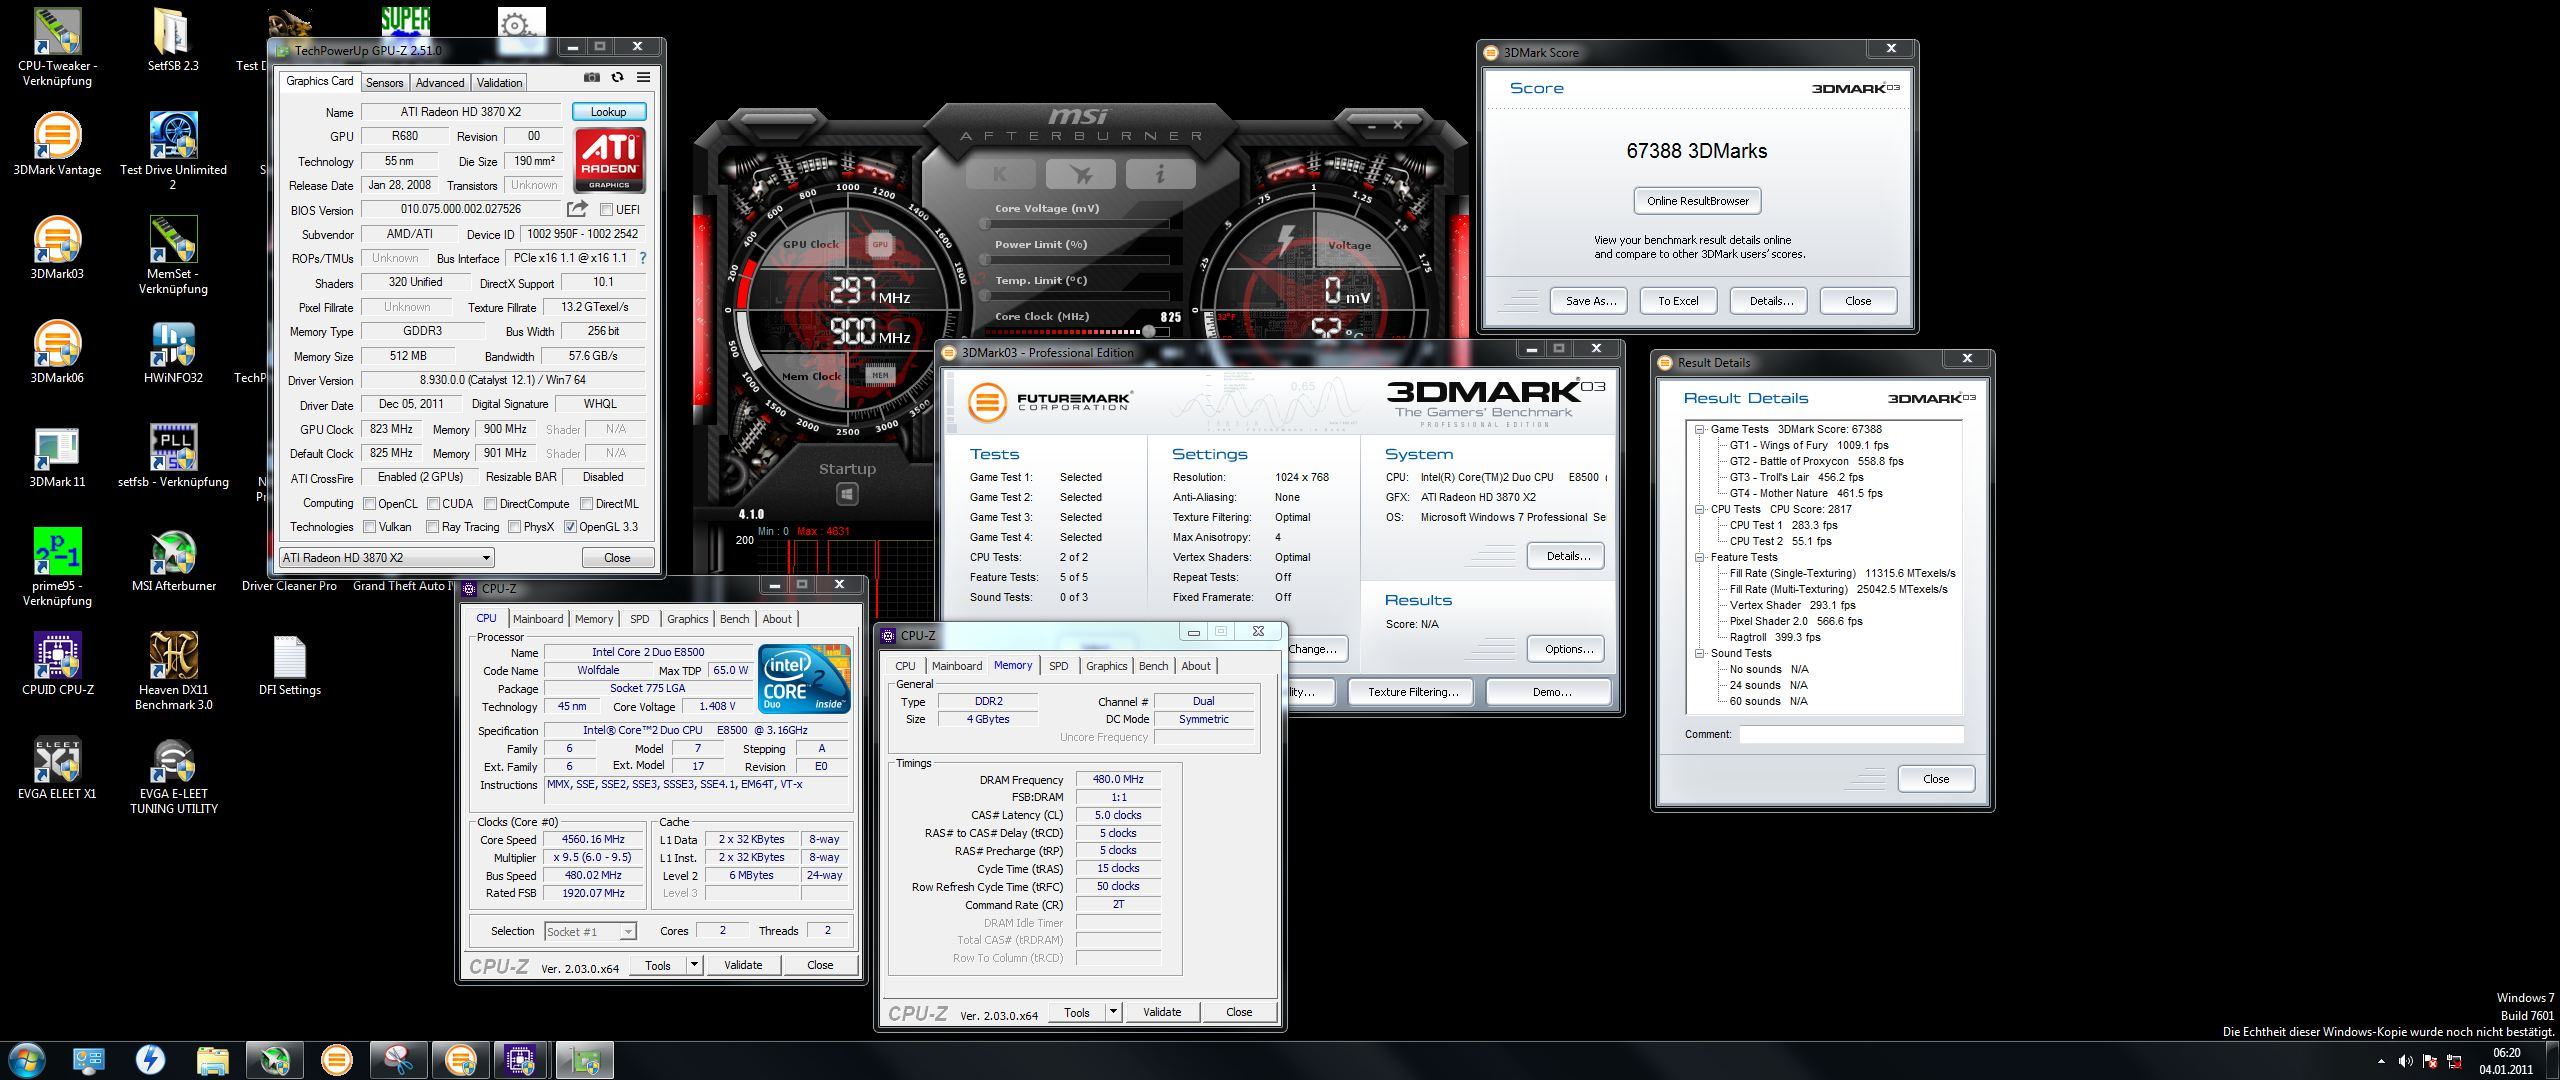
Task: Open Heaven DX11 Benchmark icon
Action: [x=173, y=670]
